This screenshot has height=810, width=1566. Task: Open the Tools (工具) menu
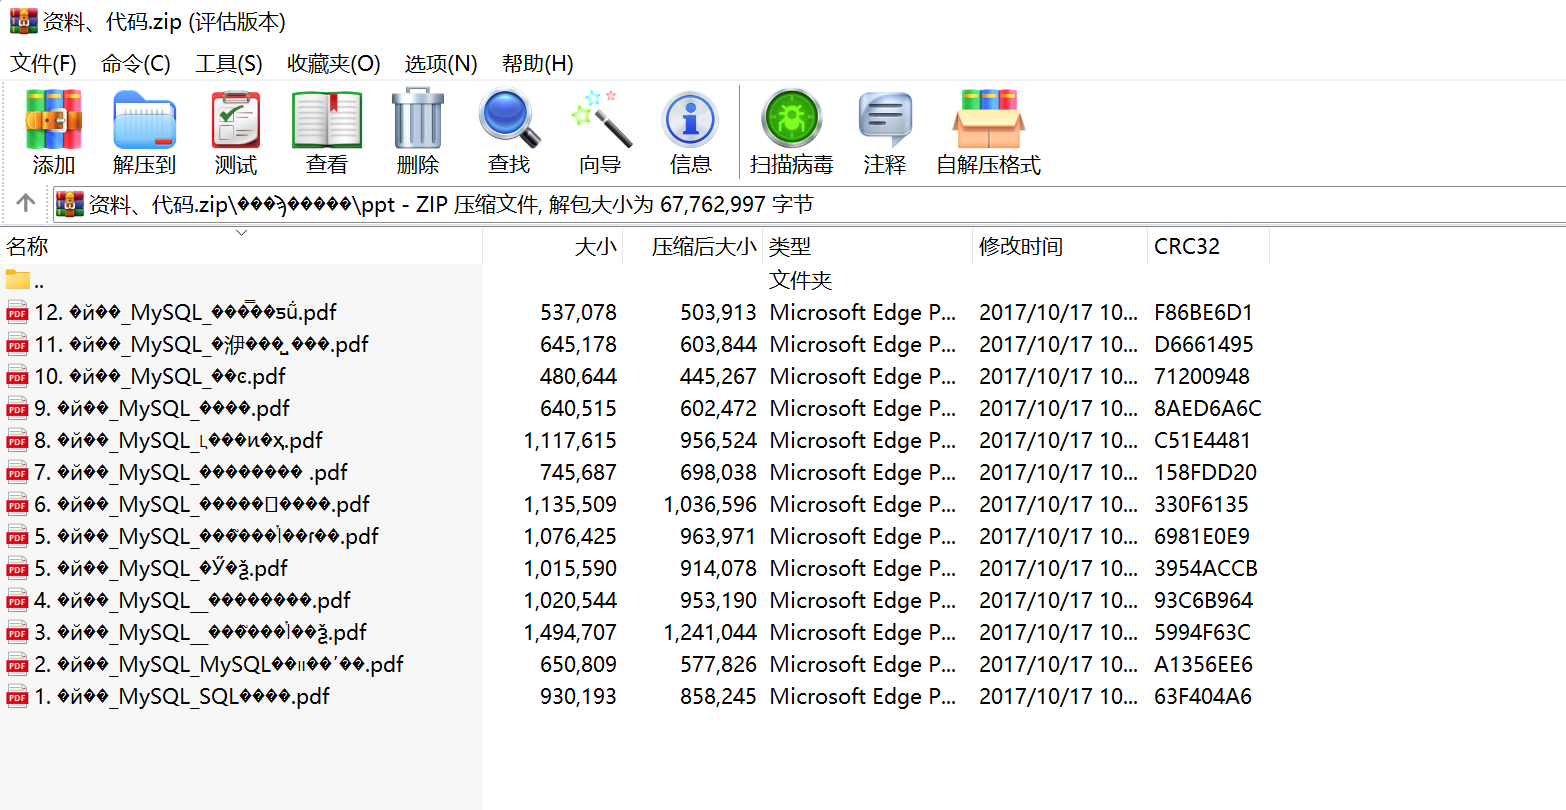(229, 64)
